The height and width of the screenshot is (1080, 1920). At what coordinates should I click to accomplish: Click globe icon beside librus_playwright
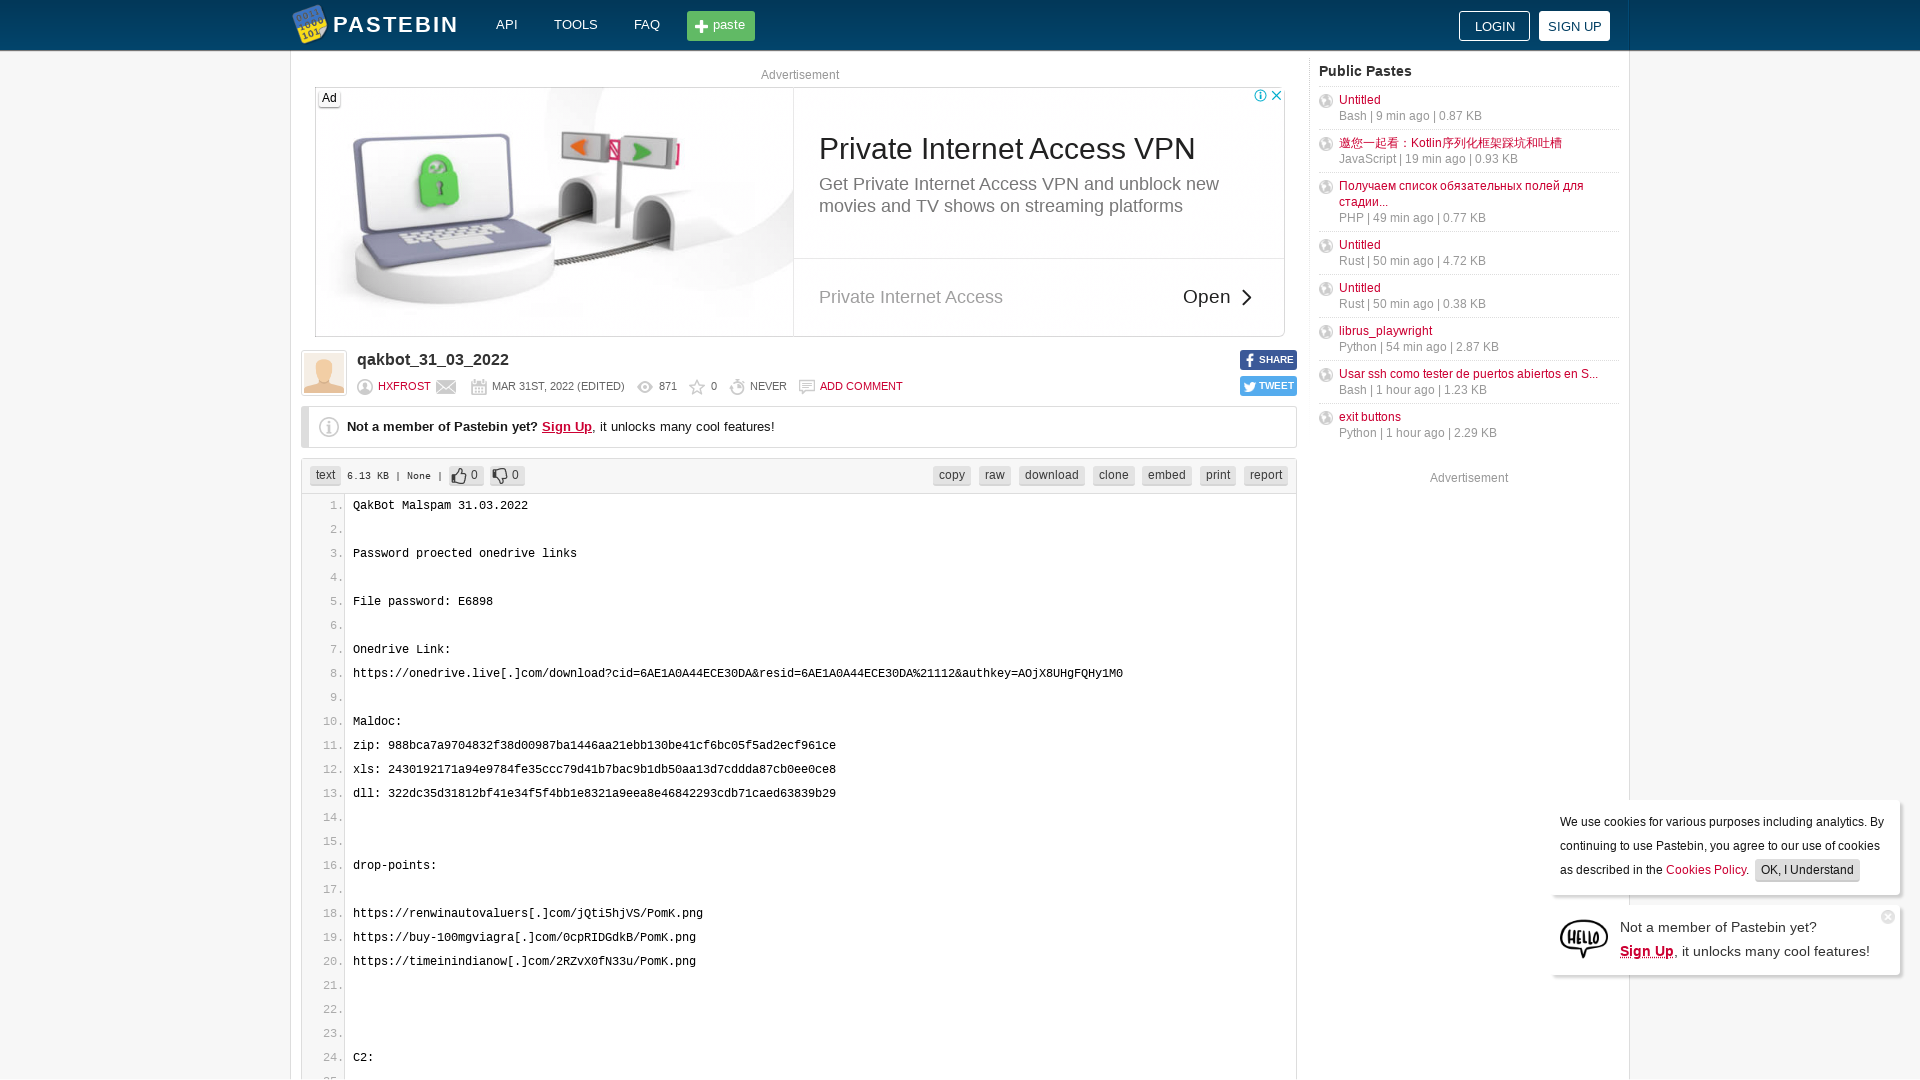pyautogui.click(x=1326, y=332)
